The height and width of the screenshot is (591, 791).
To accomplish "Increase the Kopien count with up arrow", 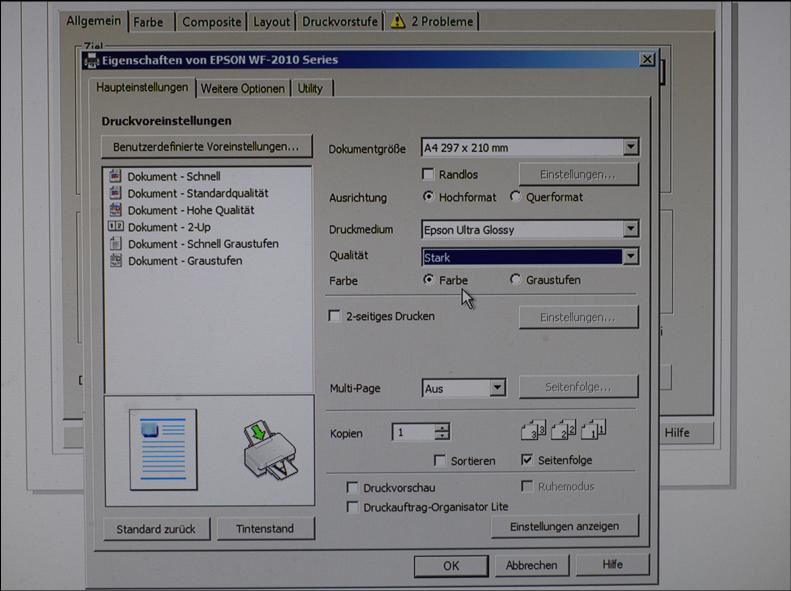I will point(442,428).
